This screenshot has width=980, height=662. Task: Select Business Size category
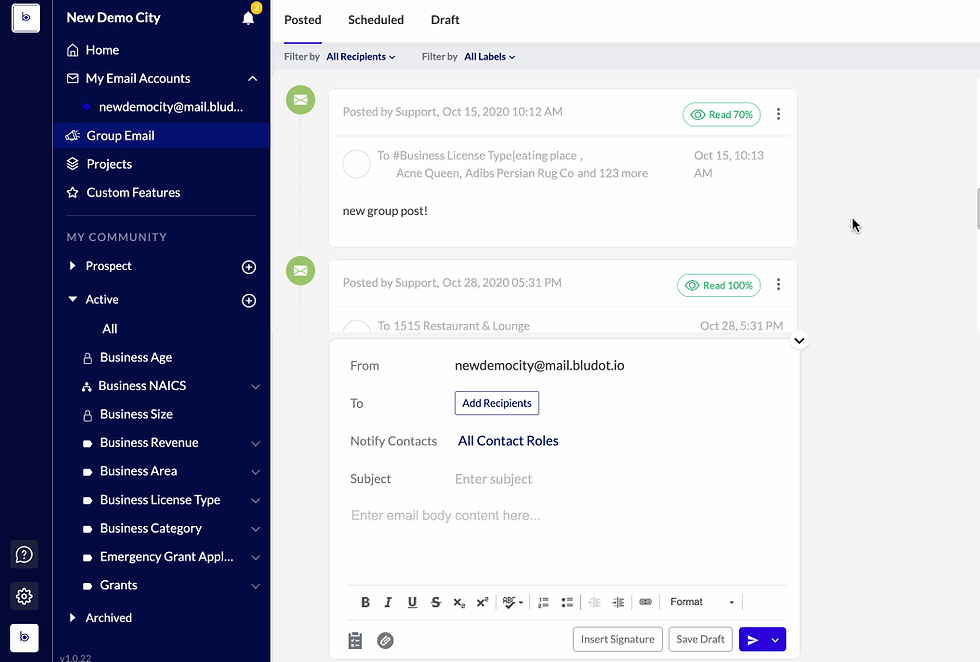pos(136,414)
